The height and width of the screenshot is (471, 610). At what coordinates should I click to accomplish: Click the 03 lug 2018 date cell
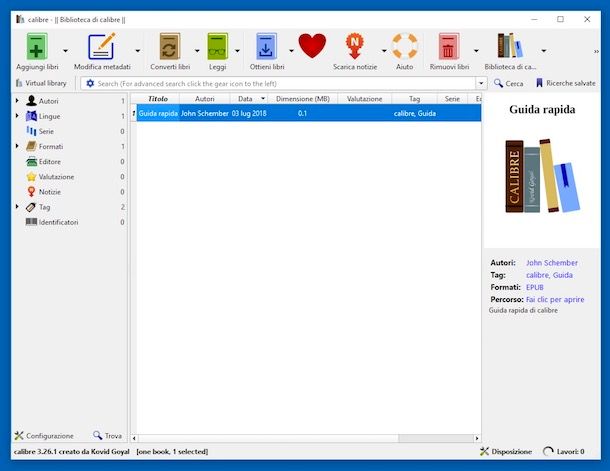(x=249, y=113)
